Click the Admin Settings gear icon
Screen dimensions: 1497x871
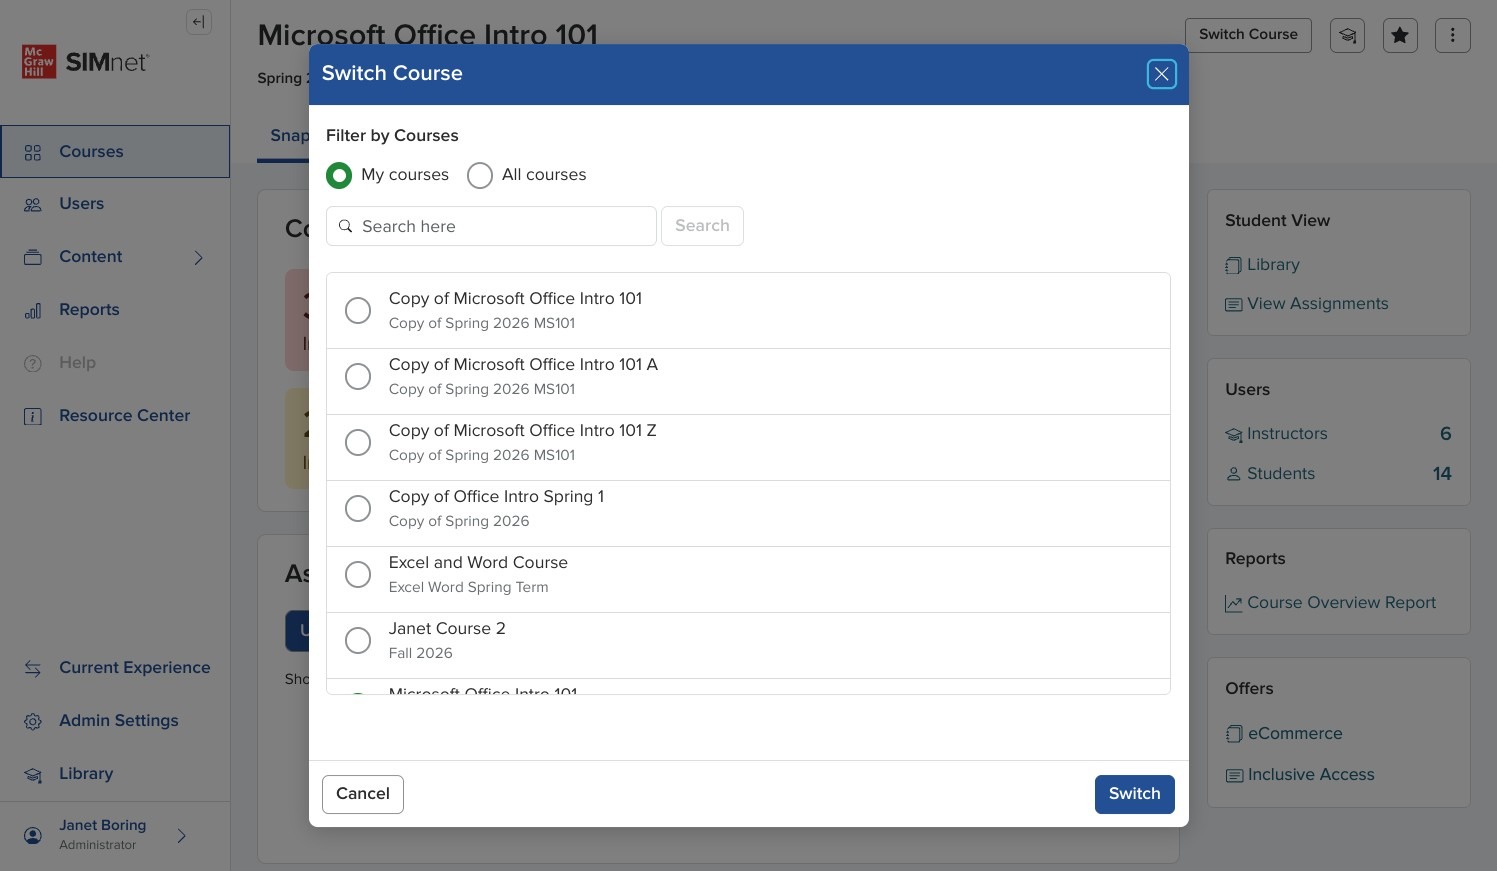point(33,721)
